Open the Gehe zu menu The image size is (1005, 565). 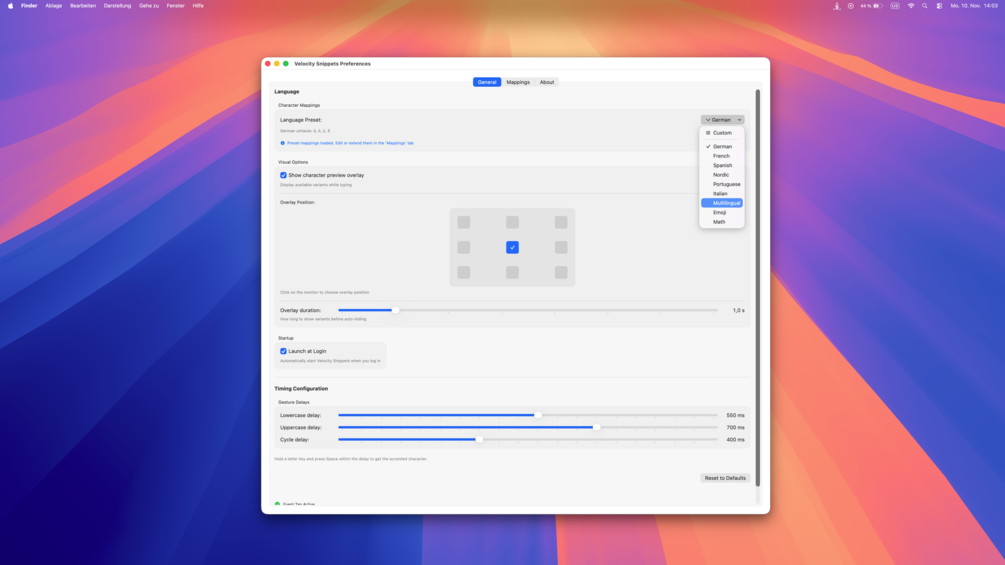point(149,6)
